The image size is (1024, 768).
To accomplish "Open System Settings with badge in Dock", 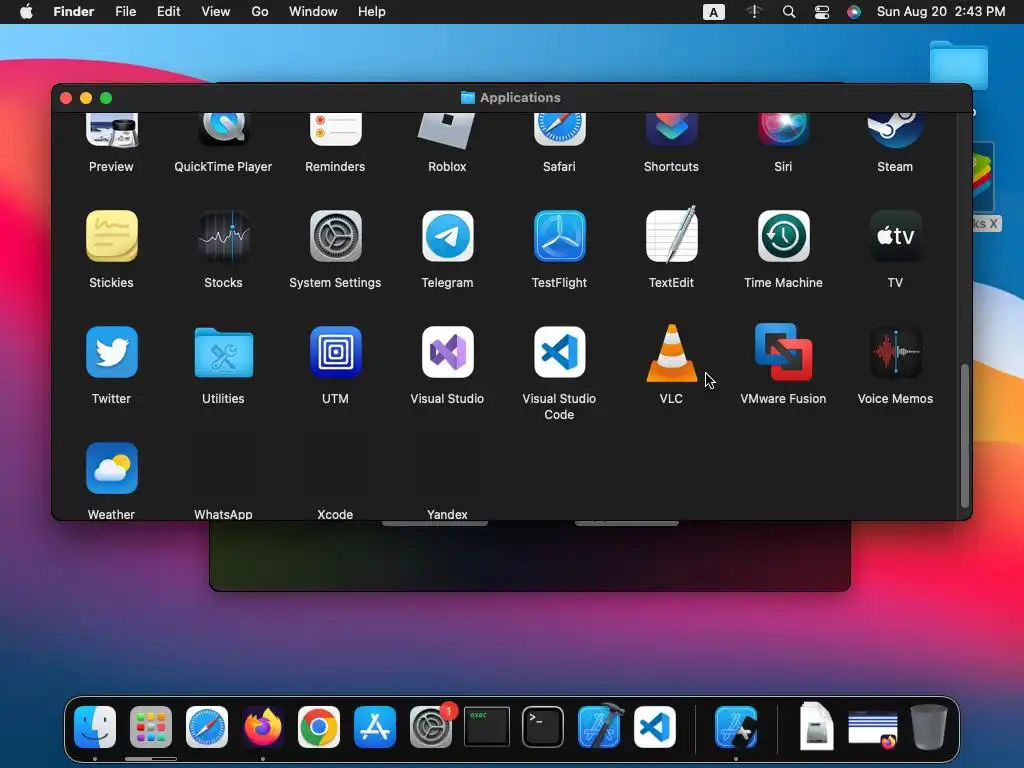I will pyautogui.click(x=431, y=727).
